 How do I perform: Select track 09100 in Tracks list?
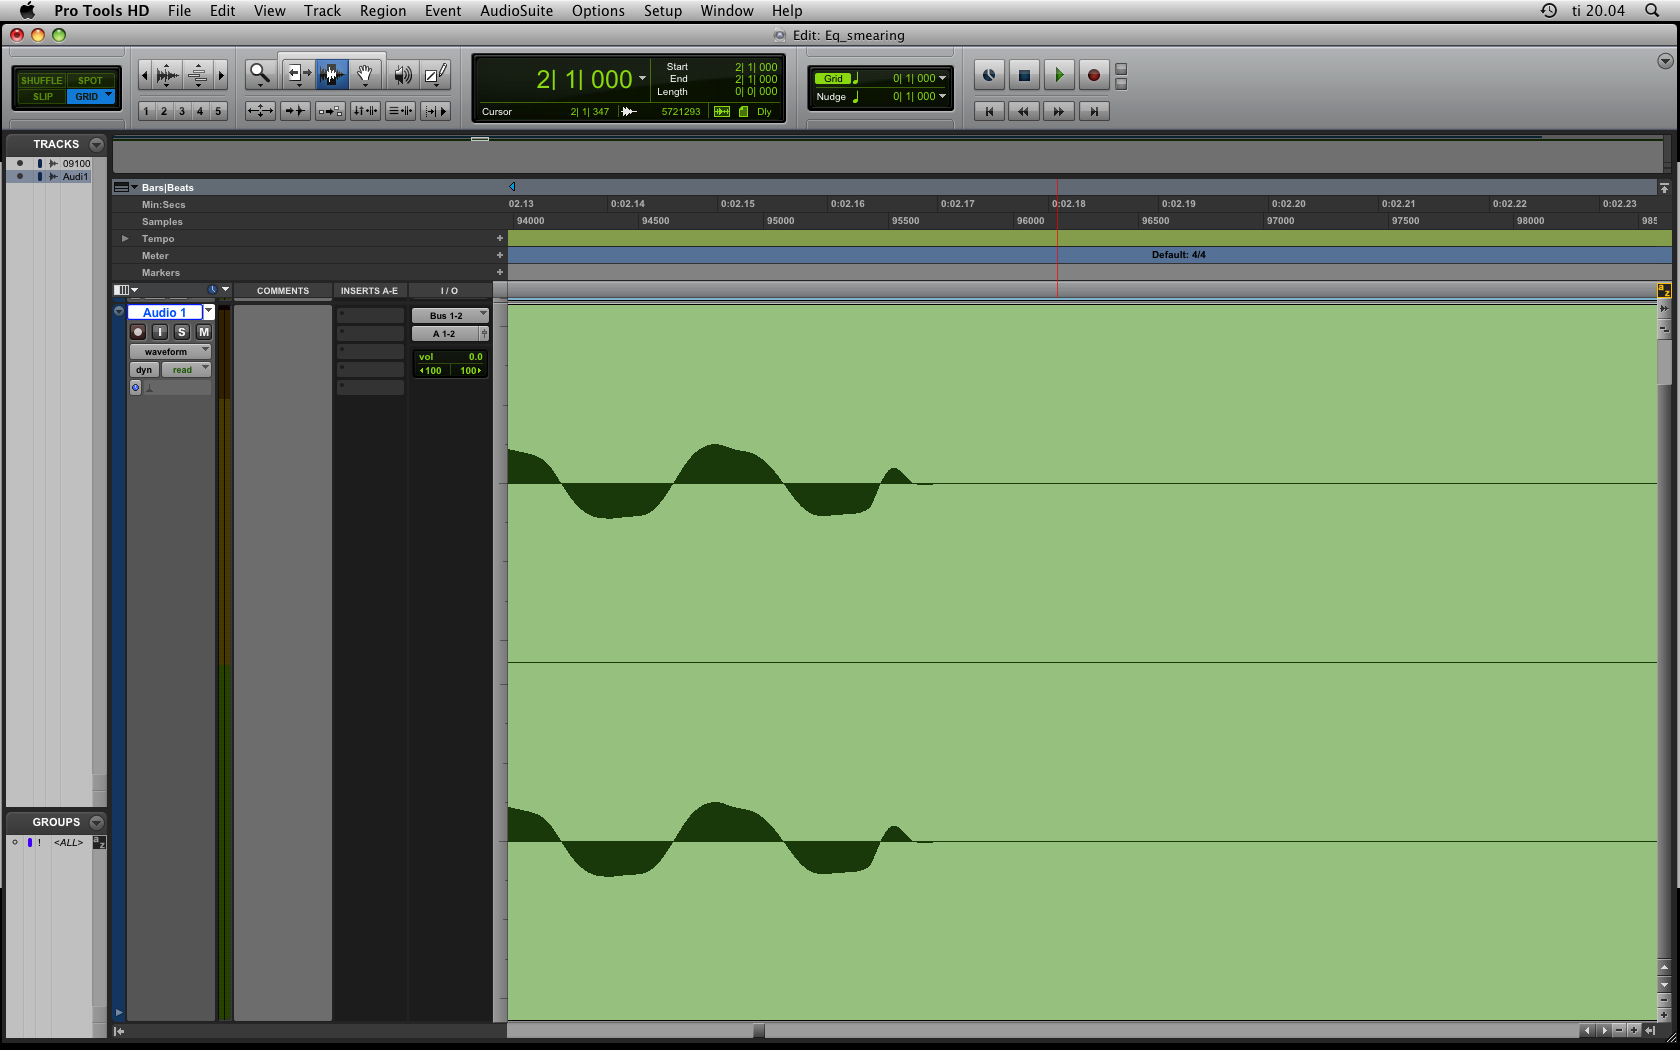(76, 163)
